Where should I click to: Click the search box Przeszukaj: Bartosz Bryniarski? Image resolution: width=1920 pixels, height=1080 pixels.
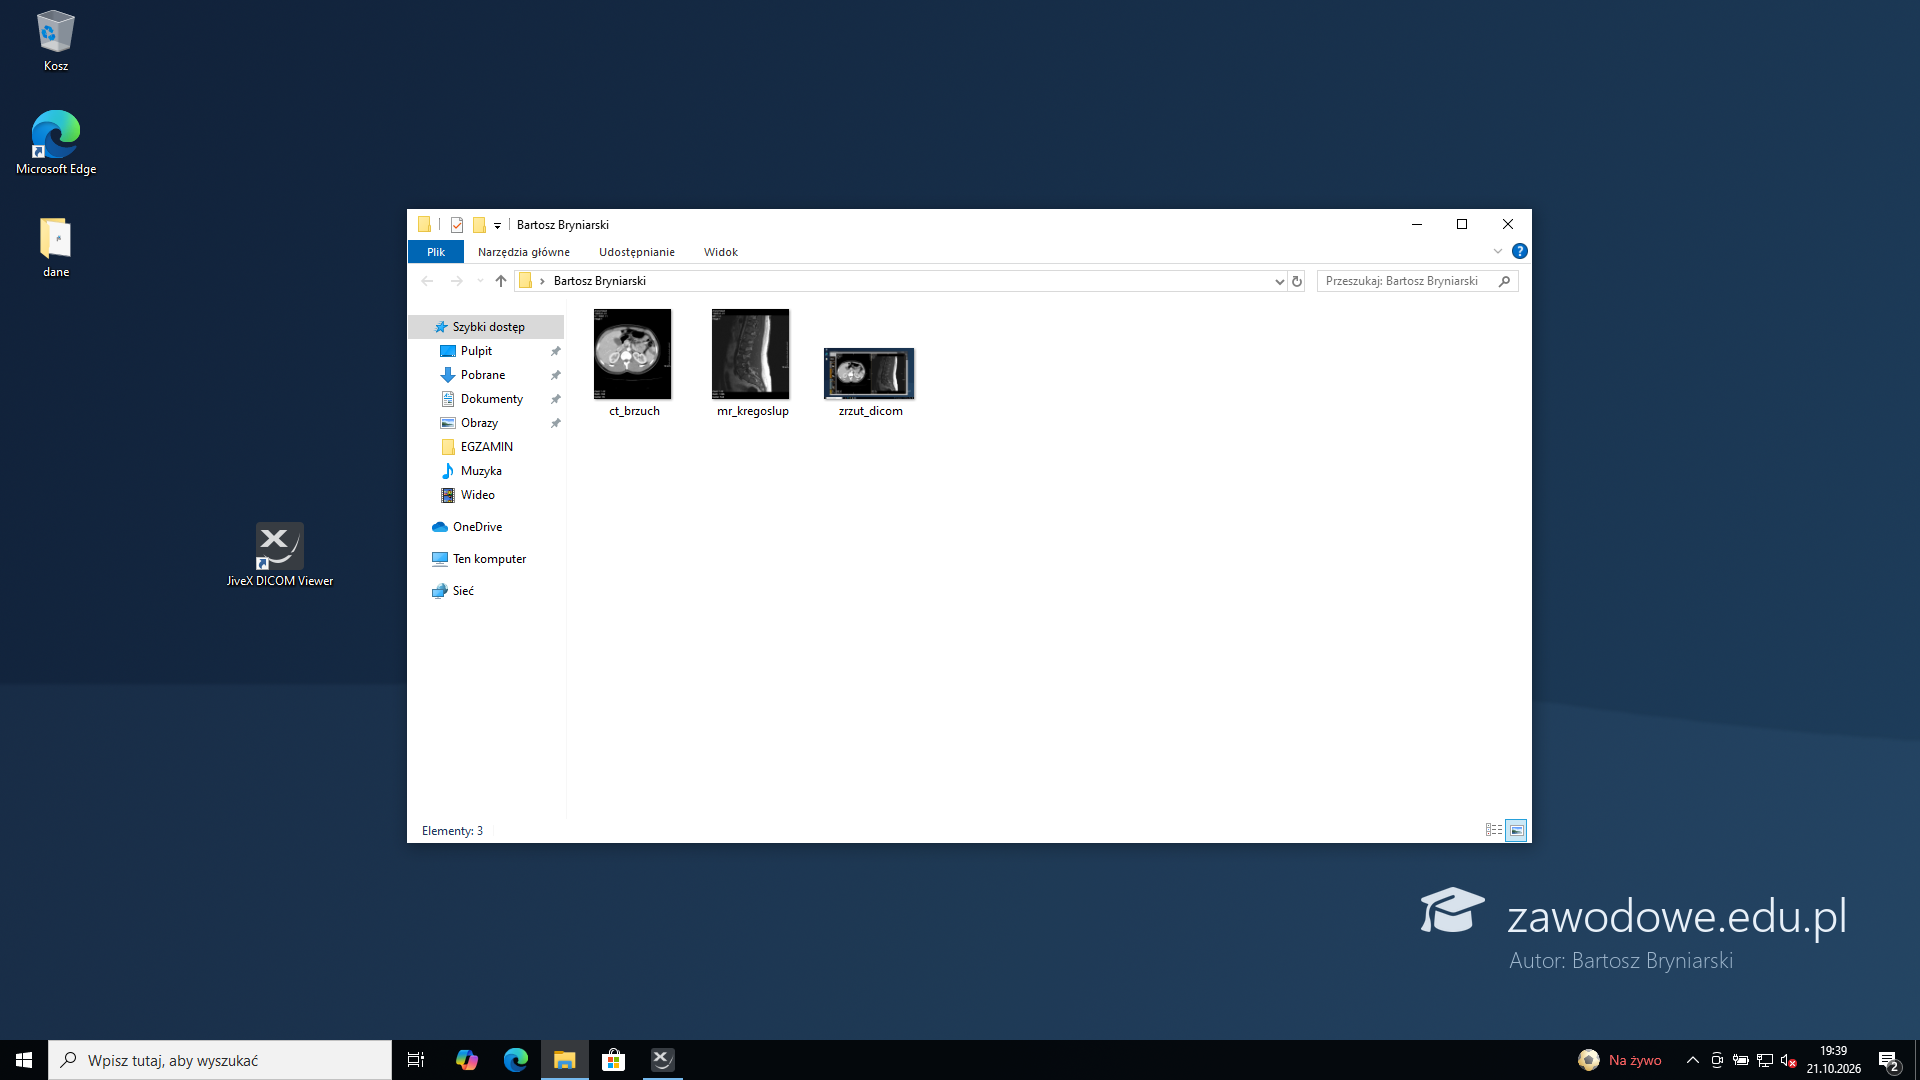tap(1418, 281)
